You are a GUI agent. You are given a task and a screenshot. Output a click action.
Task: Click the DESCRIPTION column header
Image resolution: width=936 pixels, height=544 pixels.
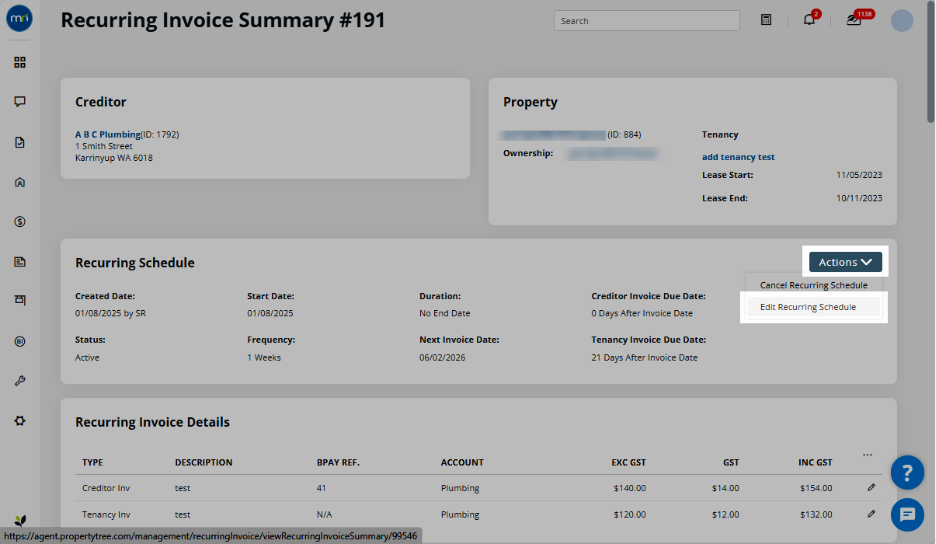pyautogui.click(x=204, y=462)
